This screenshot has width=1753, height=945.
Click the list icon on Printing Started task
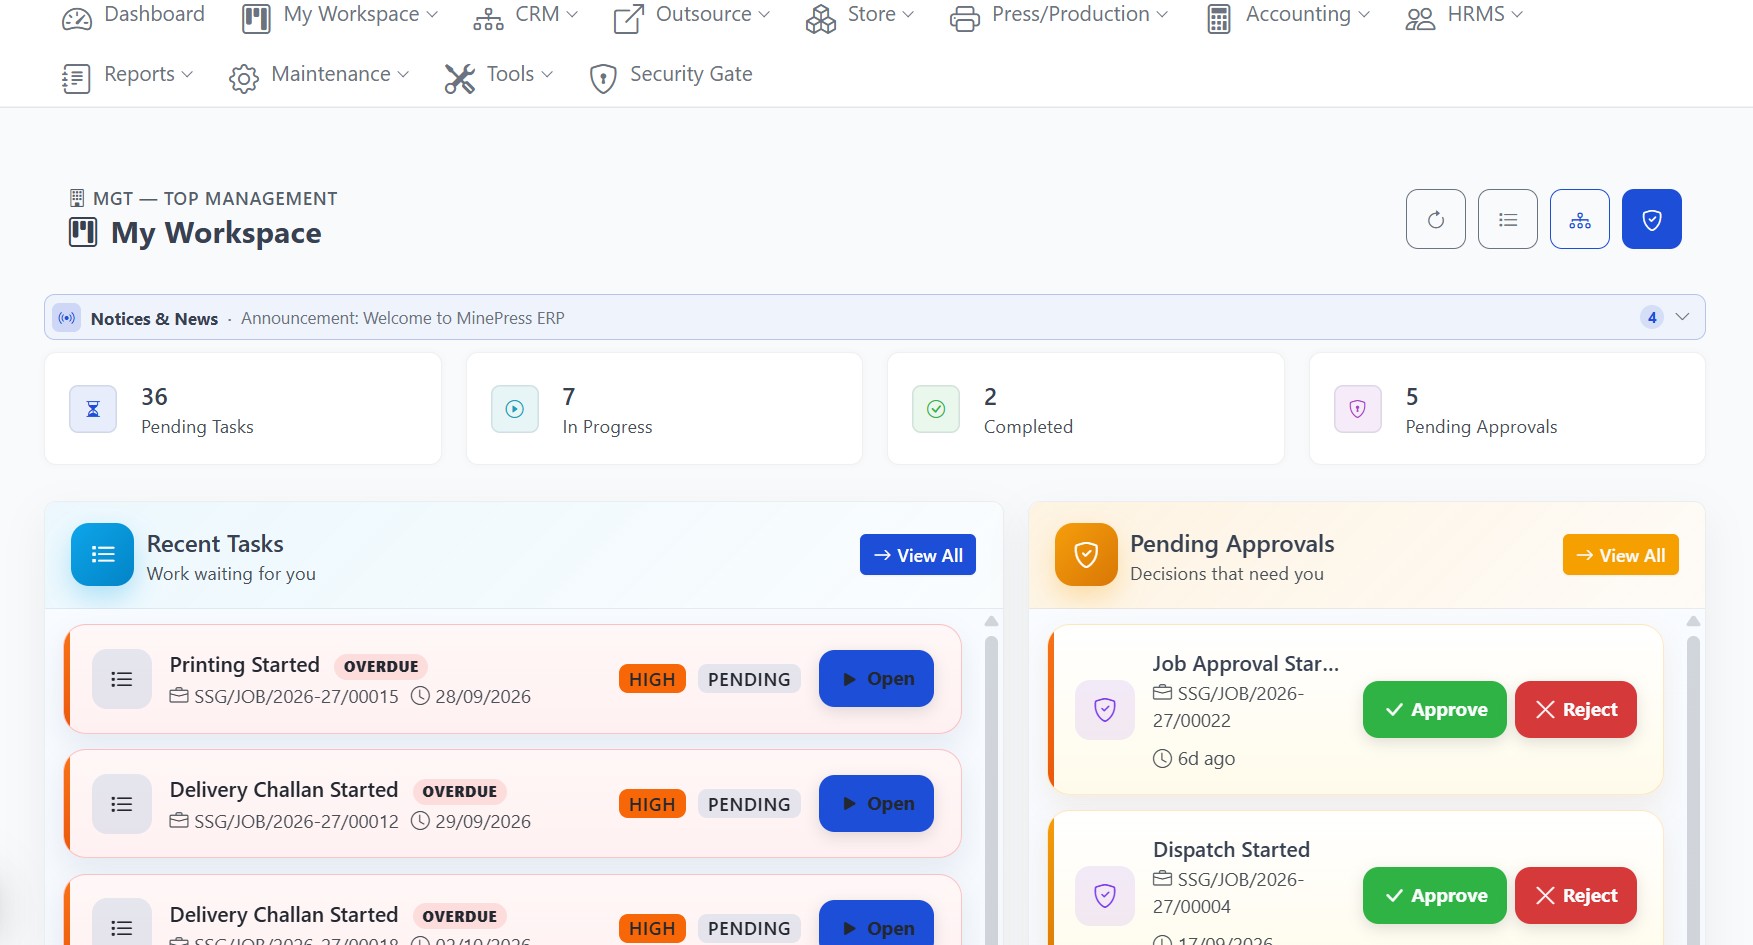[122, 679]
